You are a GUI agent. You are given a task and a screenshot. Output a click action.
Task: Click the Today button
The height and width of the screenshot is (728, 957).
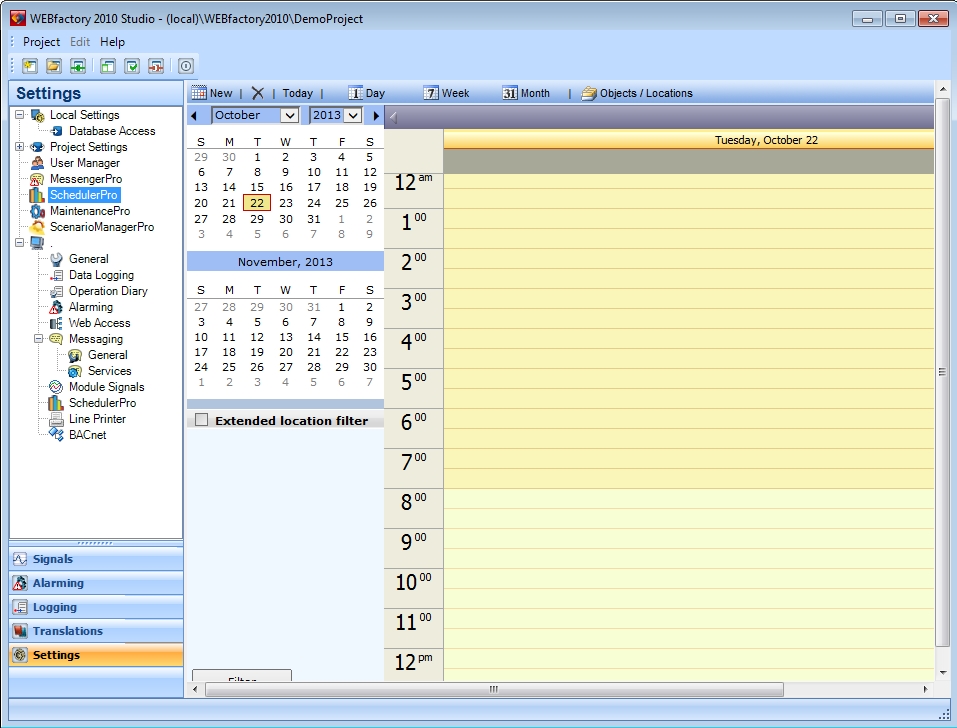(297, 93)
